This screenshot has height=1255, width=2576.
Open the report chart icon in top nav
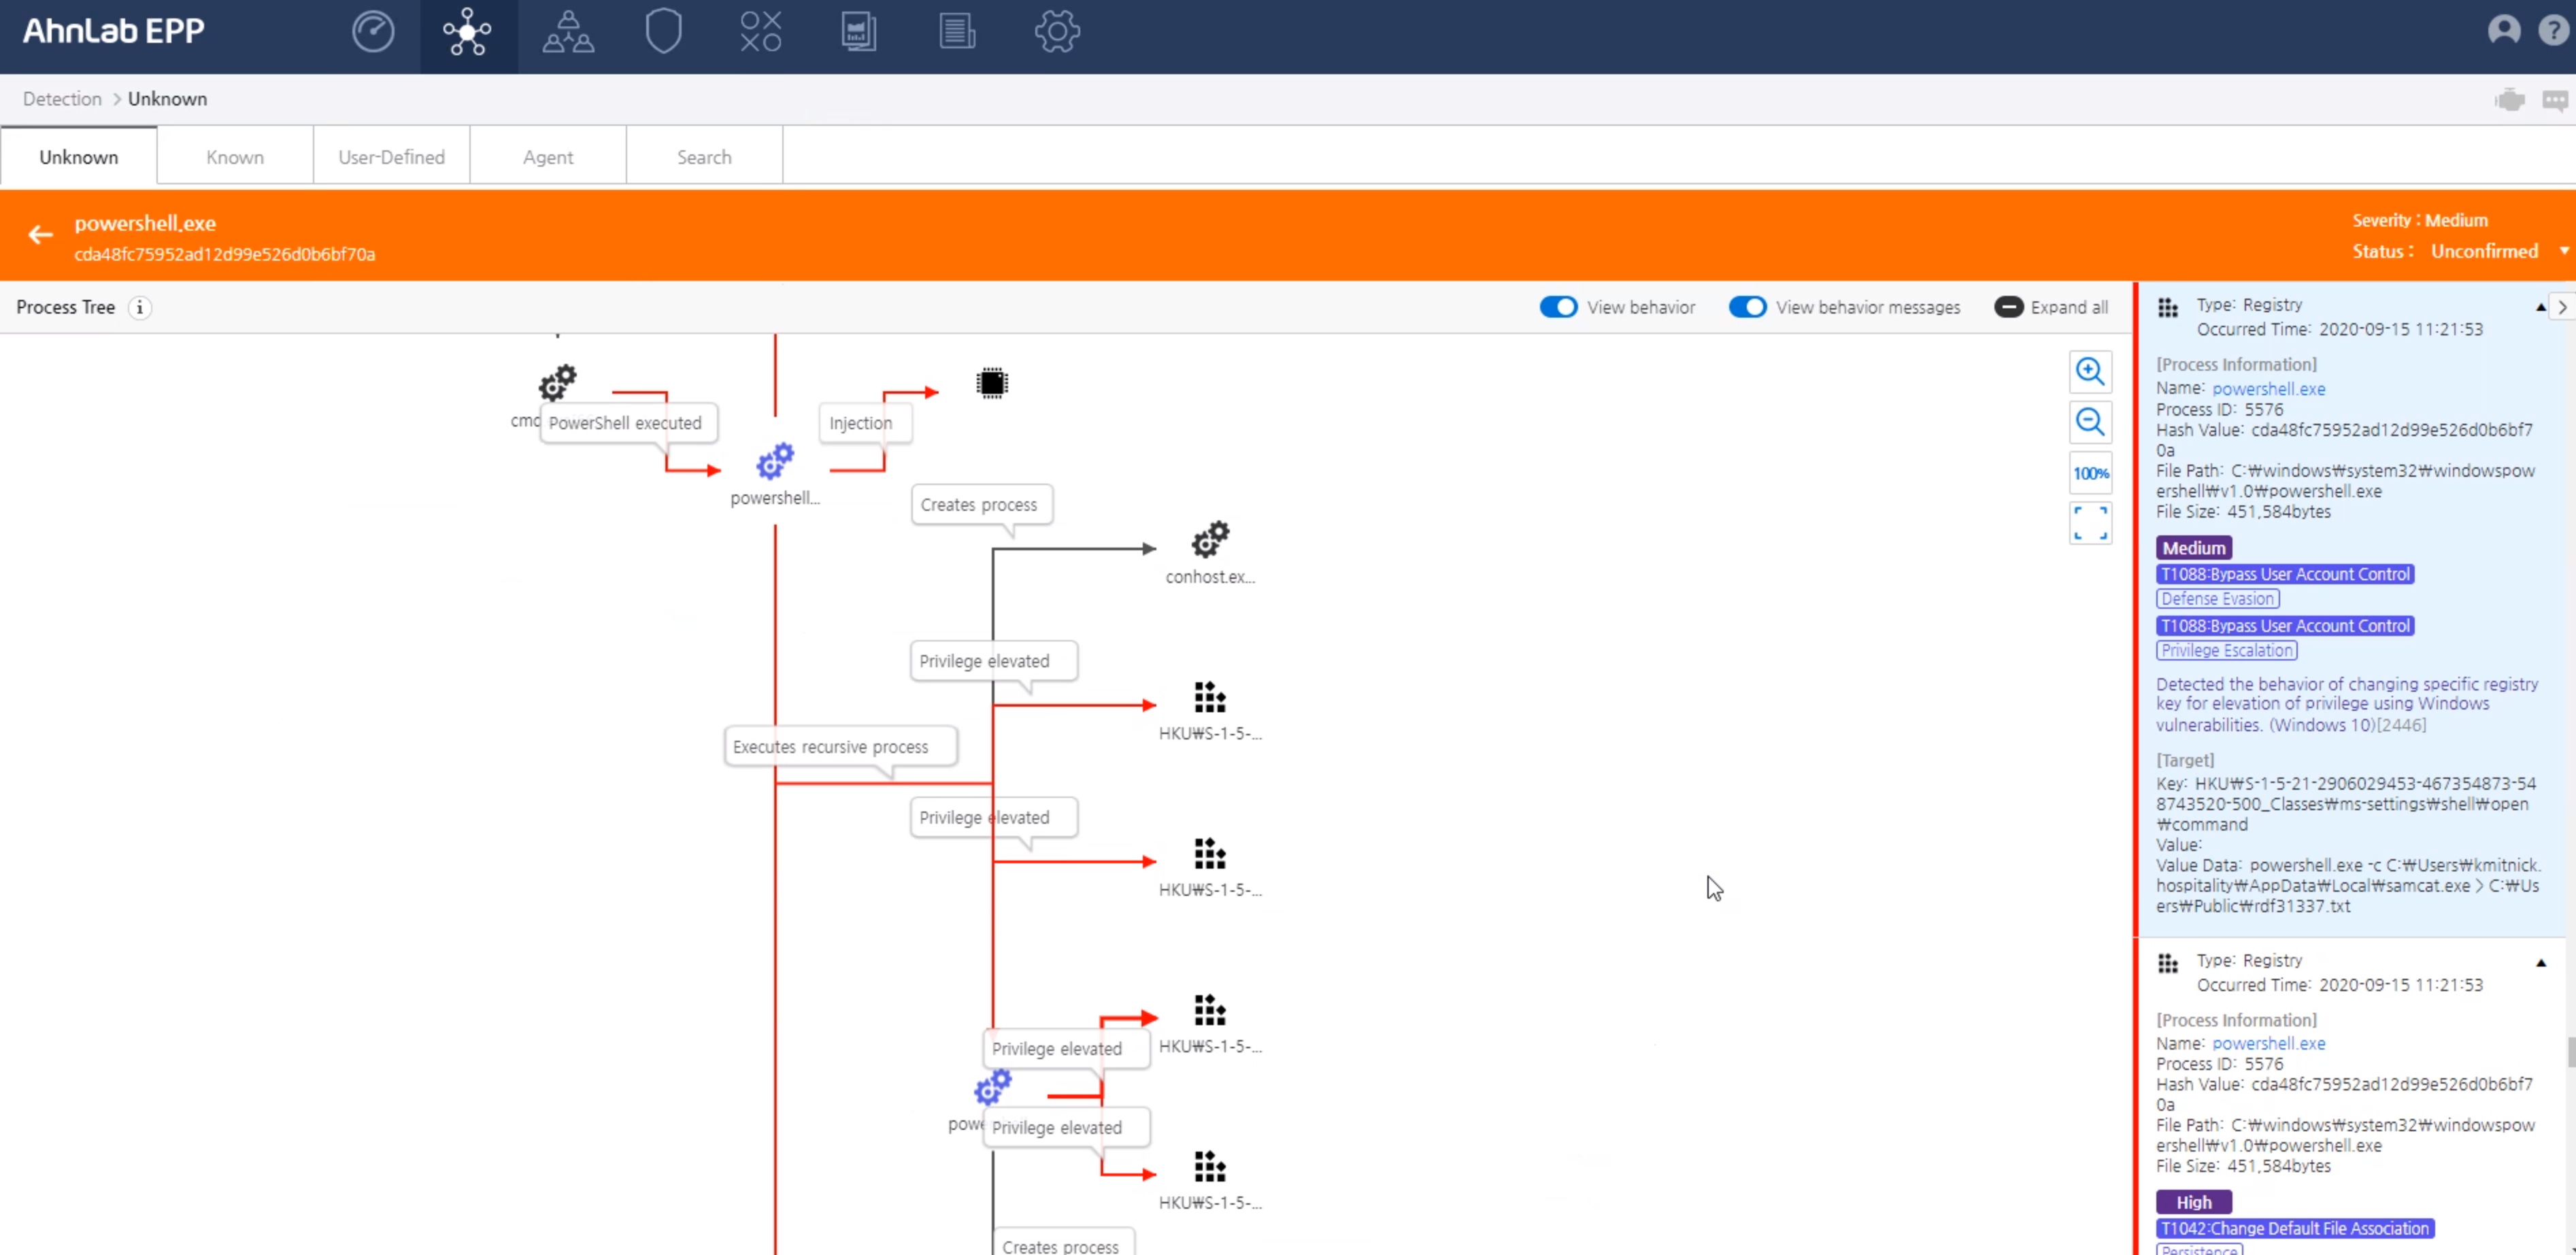pos(858,32)
